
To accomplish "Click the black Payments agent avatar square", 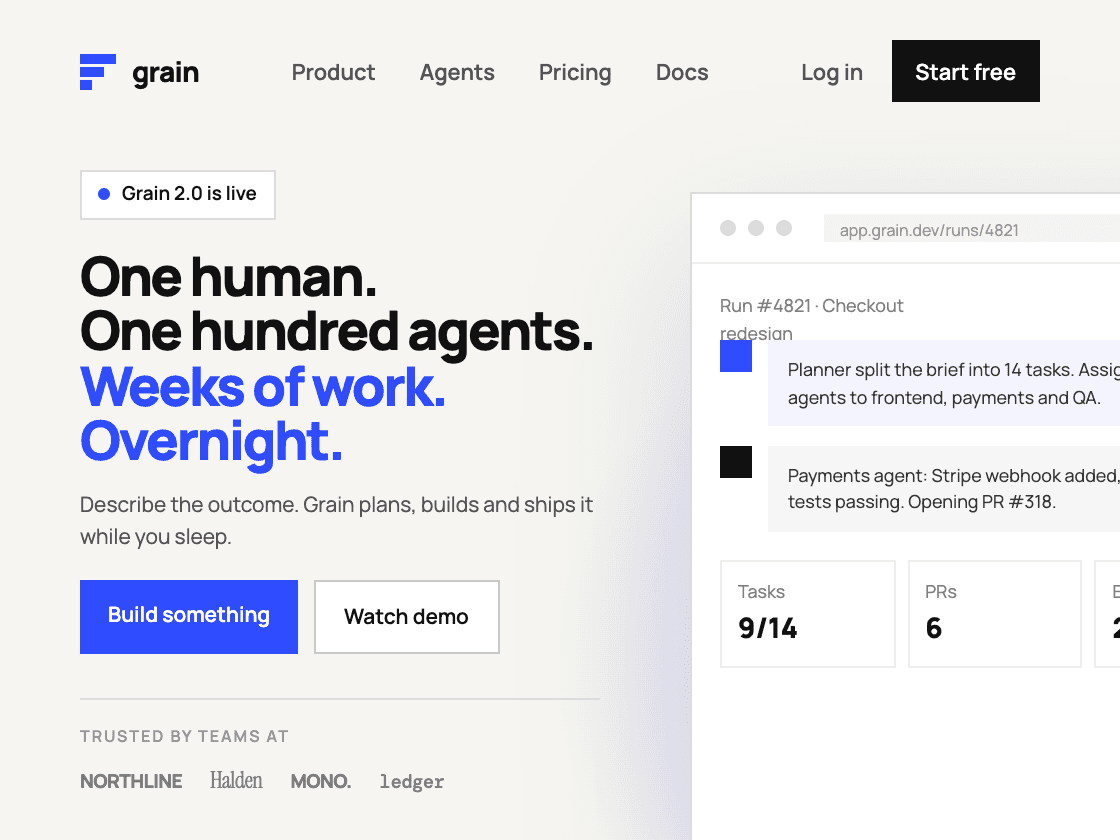I will 736,461.
